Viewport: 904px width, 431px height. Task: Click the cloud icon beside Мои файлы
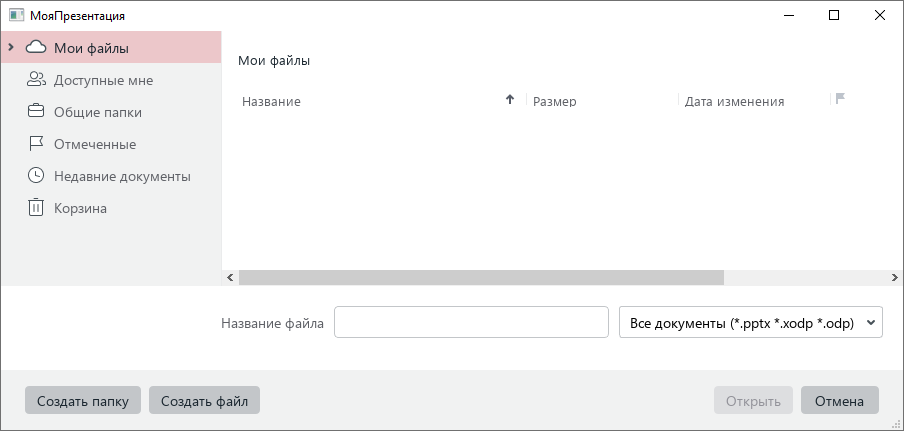pos(36,48)
